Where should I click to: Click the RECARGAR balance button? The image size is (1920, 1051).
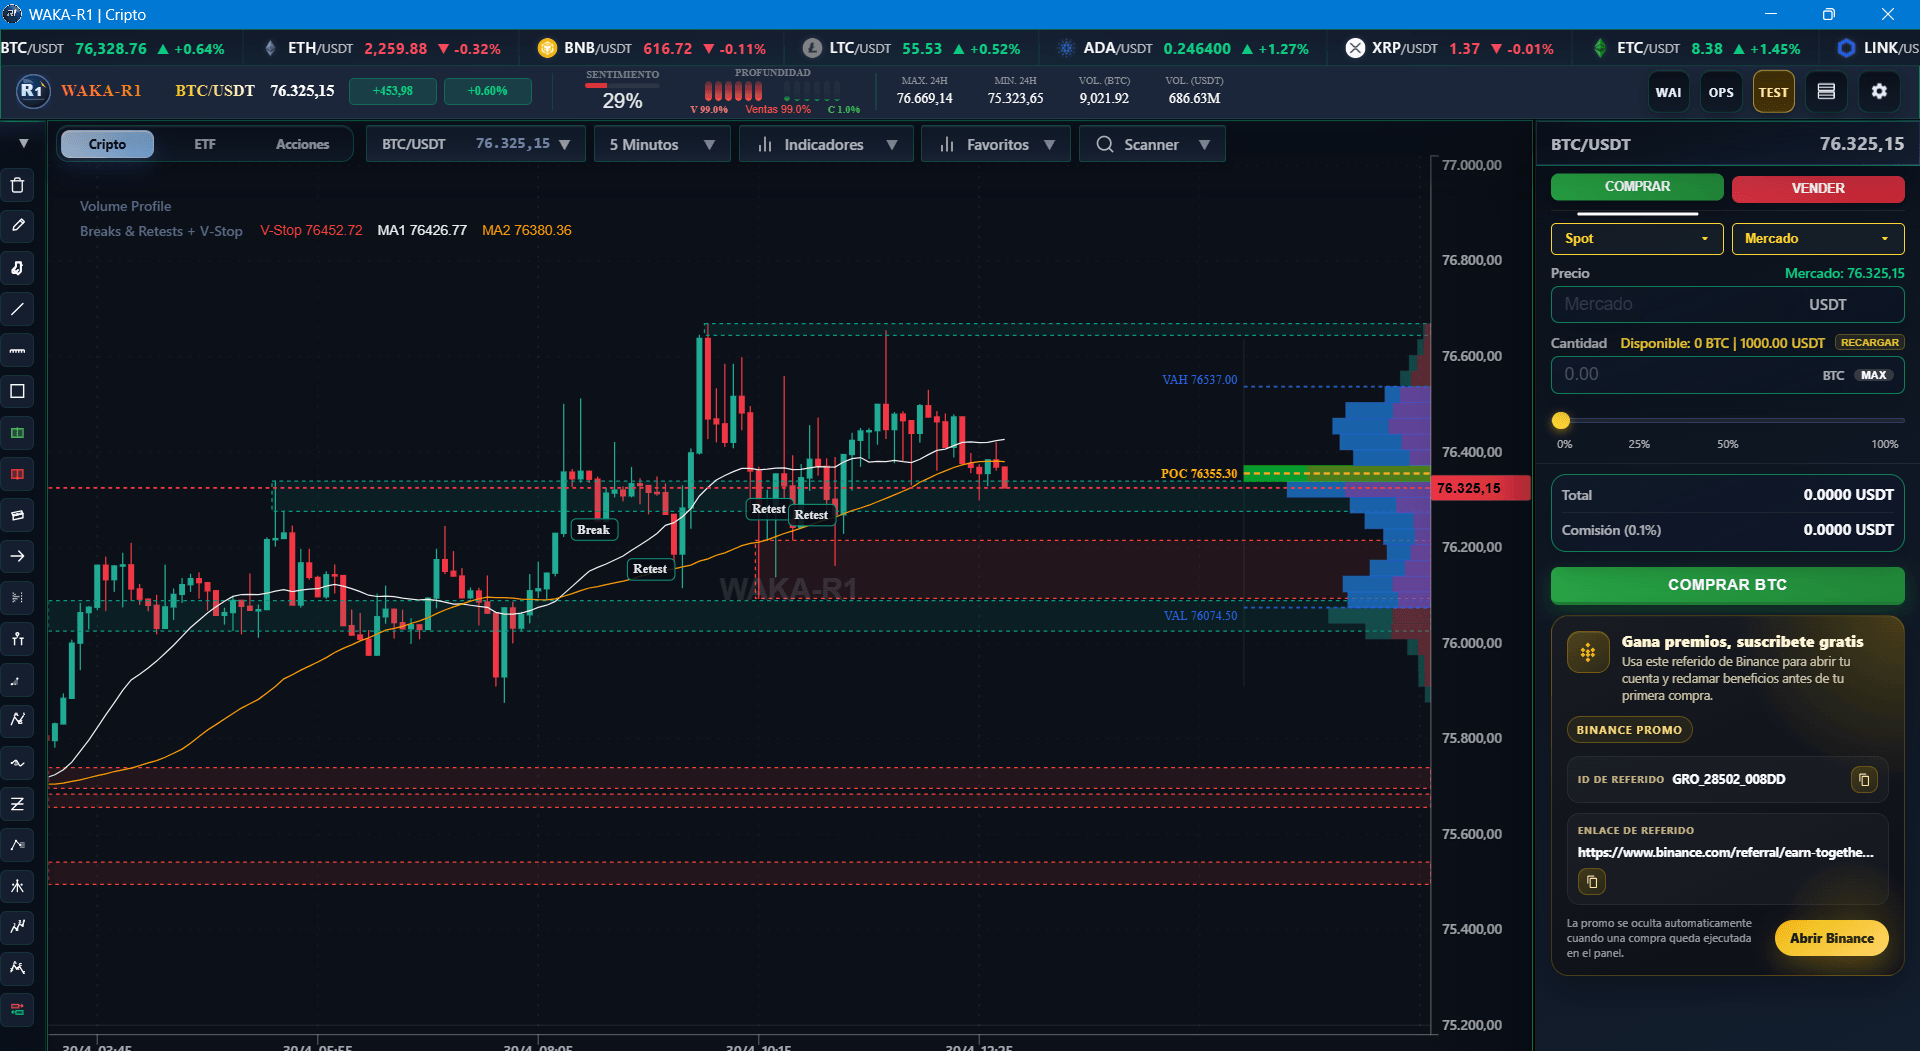click(x=1869, y=343)
